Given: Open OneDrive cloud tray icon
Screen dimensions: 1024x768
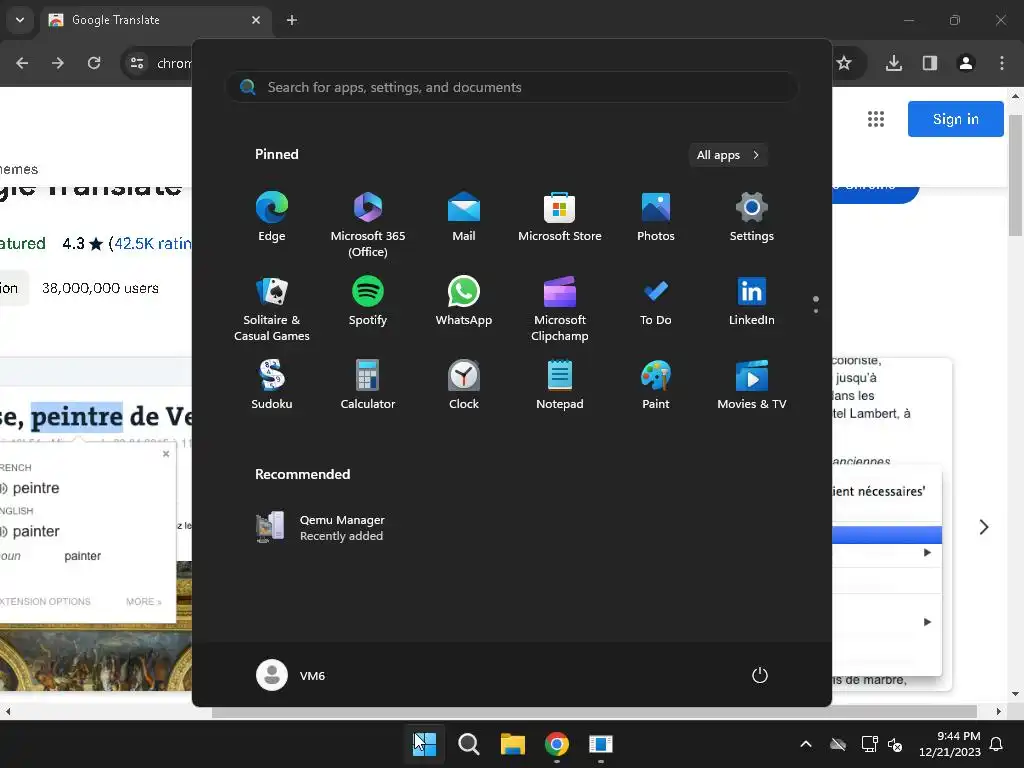Looking at the screenshot, I should (838, 744).
